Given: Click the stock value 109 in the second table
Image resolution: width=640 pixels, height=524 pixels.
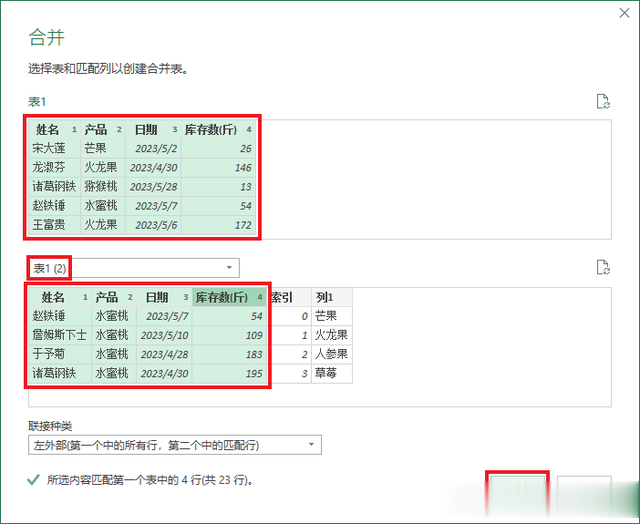Looking at the screenshot, I should tap(229, 335).
